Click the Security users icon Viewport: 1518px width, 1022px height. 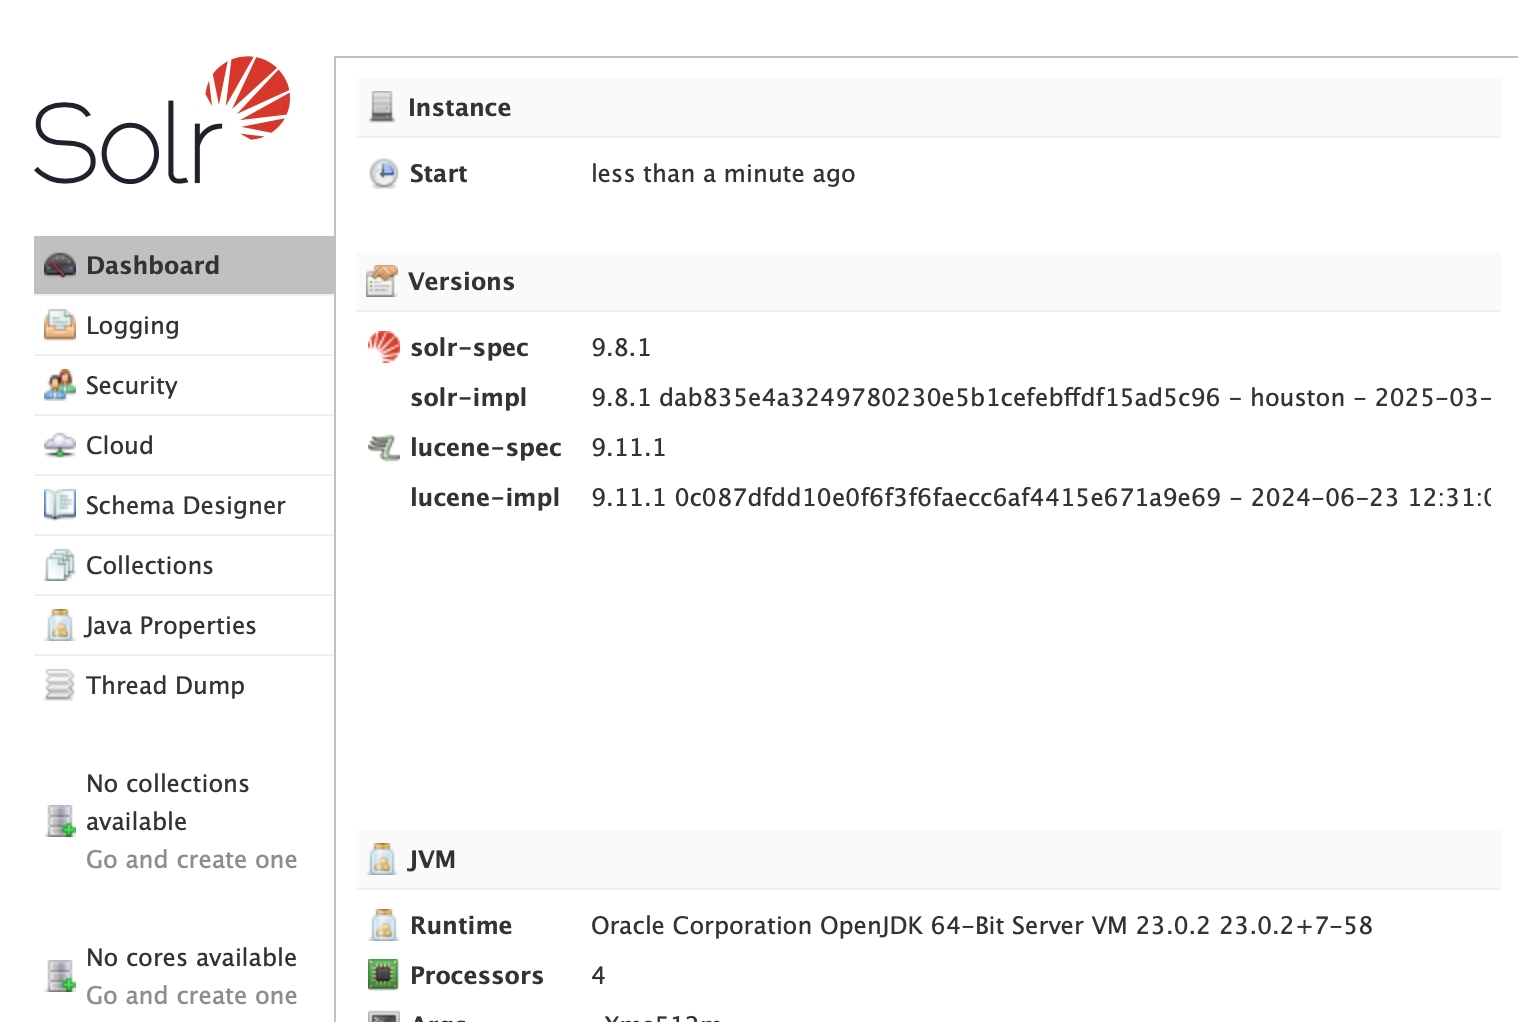tap(60, 385)
